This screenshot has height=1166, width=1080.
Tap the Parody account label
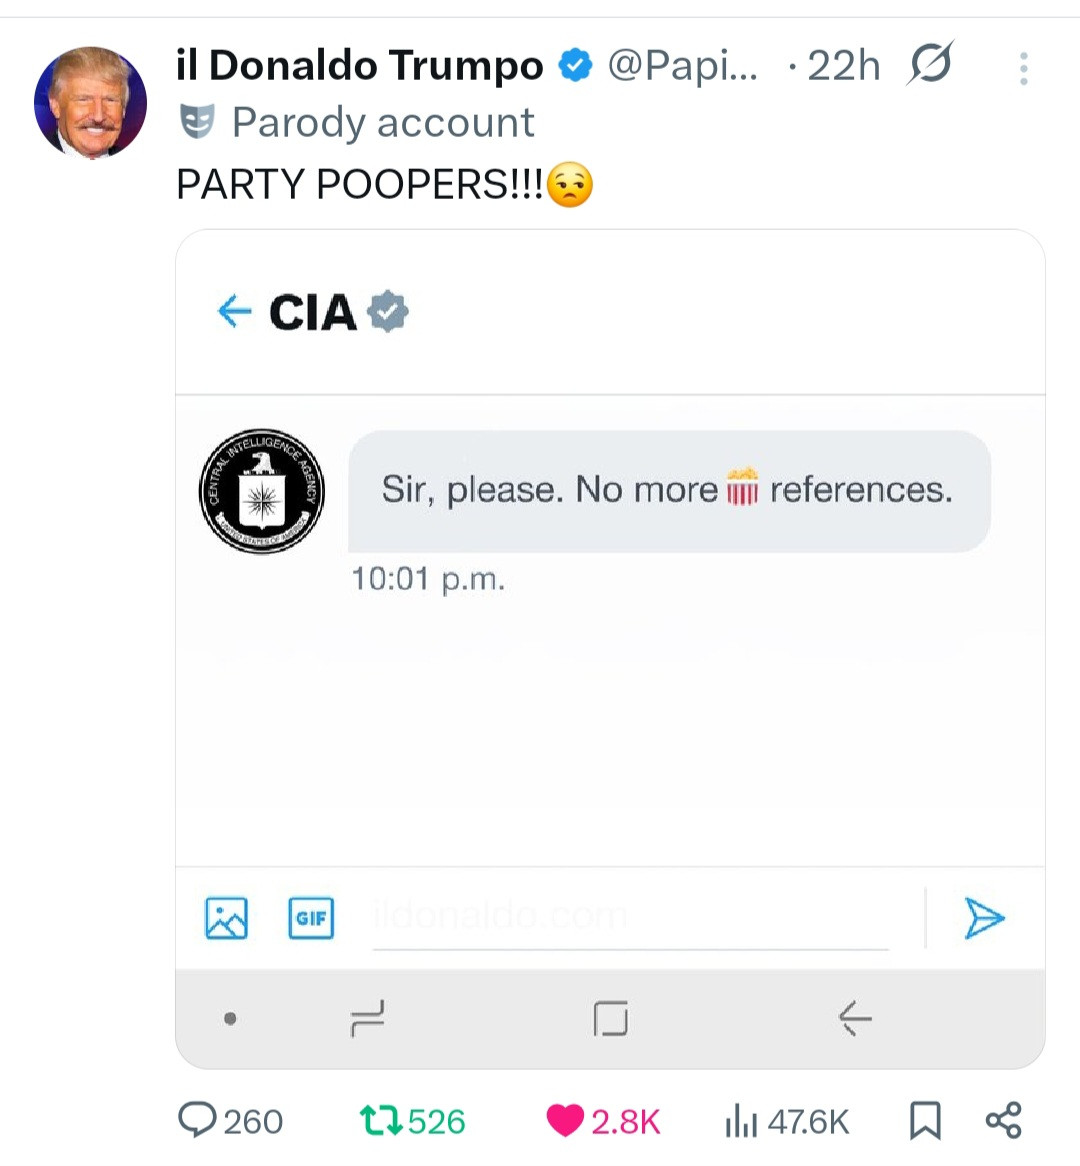click(x=382, y=122)
